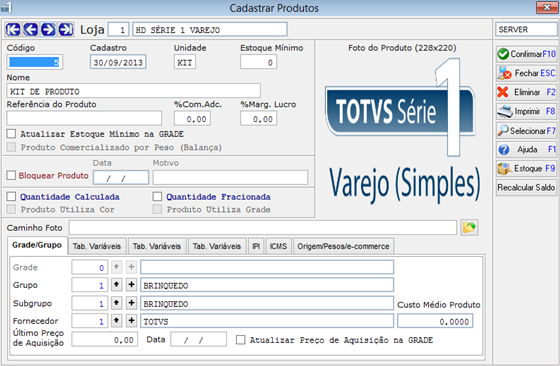Enable Bloquear Produto checkbox
Screen dimensions: 560x366
pos(11,175)
